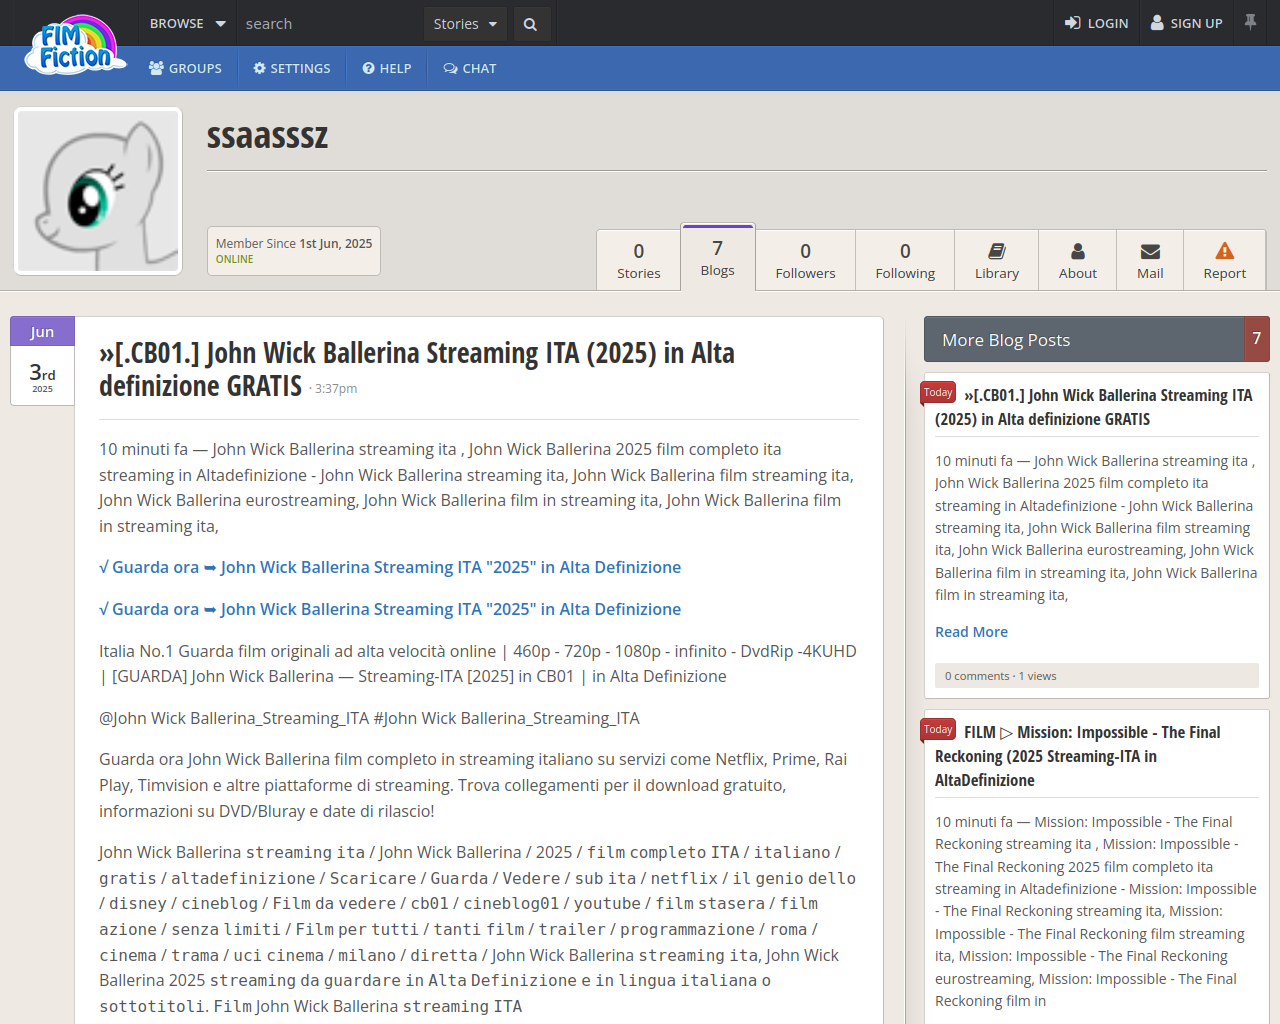Open the Browse dropdown menu
The image size is (1280, 1024).
pos(187,23)
